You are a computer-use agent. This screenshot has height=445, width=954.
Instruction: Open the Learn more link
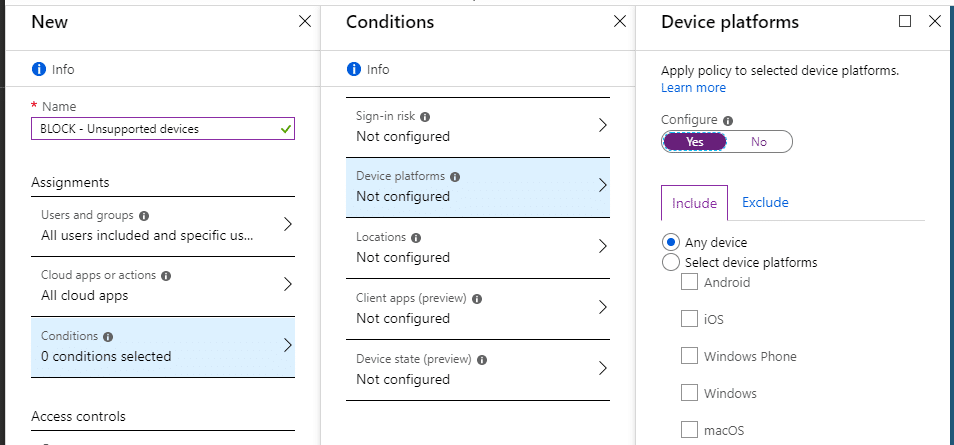pos(693,88)
